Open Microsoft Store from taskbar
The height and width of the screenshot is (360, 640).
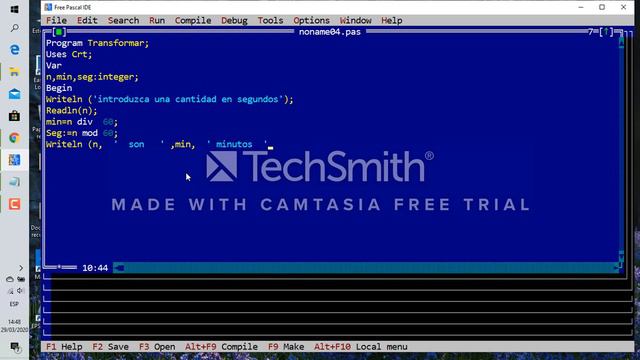(14, 116)
